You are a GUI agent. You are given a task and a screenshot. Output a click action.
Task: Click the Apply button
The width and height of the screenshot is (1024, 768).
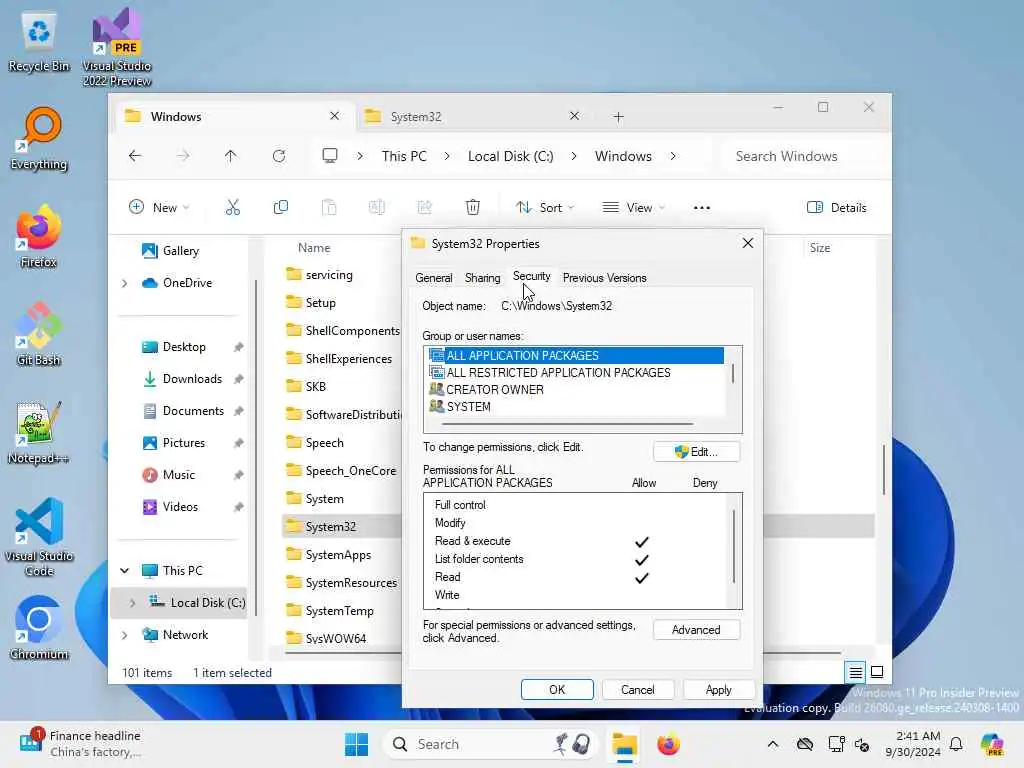tap(718, 690)
